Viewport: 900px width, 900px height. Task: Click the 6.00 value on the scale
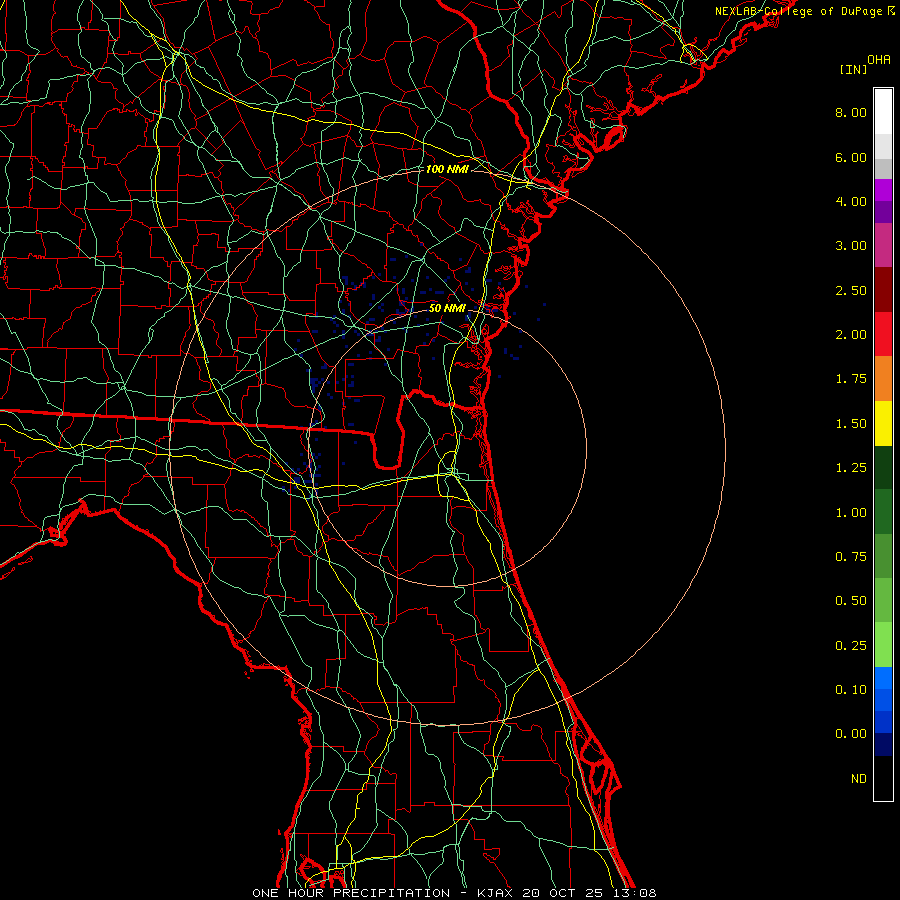851,157
